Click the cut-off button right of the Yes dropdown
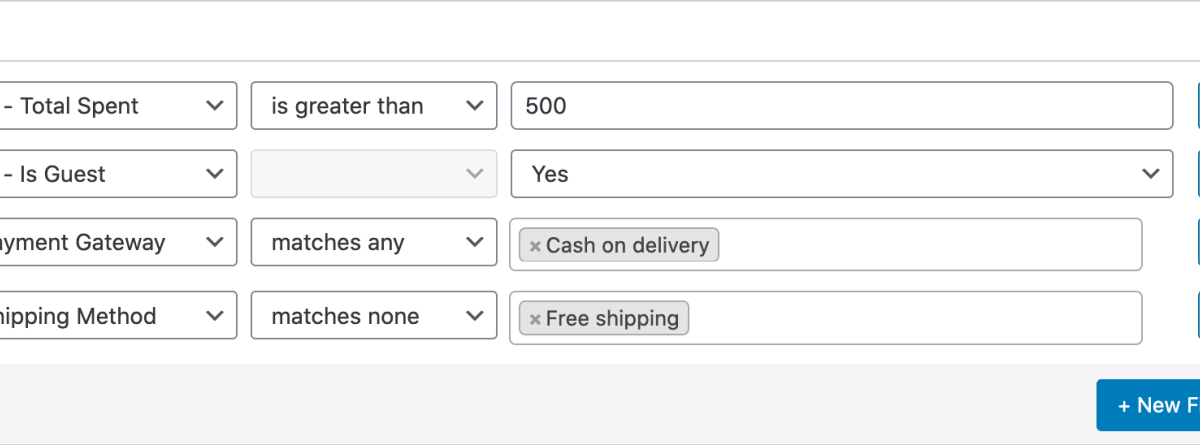The width and height of the screenshot is (1200, 445). pos(1197,174)
